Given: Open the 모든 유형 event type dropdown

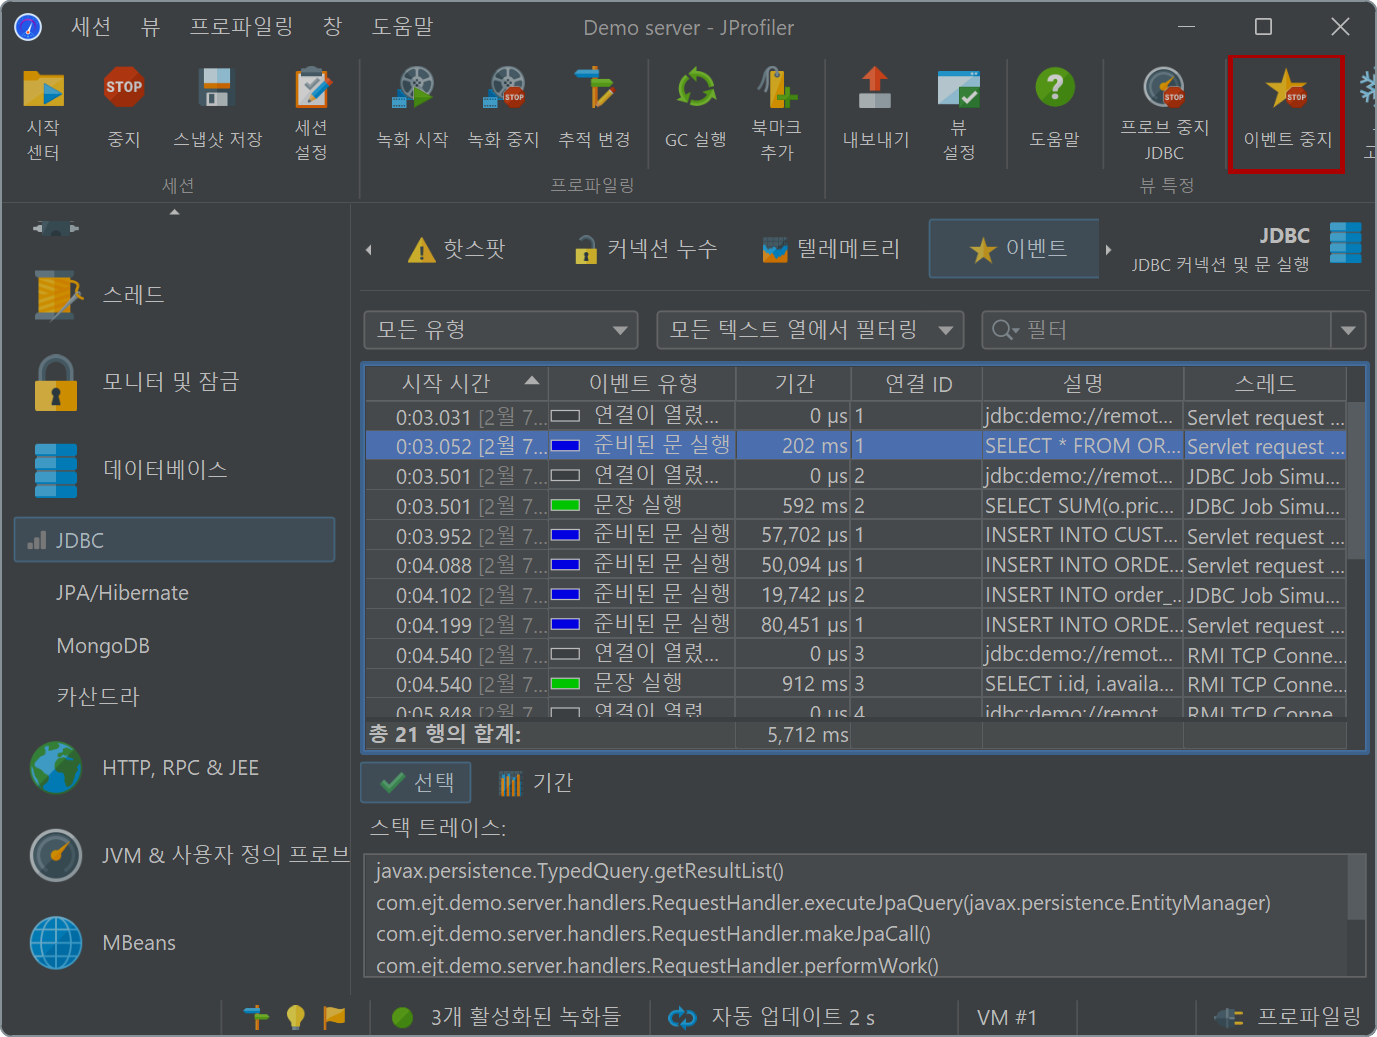Looking at the screenshot, I should pyautogui.click(x=501, y=330).
